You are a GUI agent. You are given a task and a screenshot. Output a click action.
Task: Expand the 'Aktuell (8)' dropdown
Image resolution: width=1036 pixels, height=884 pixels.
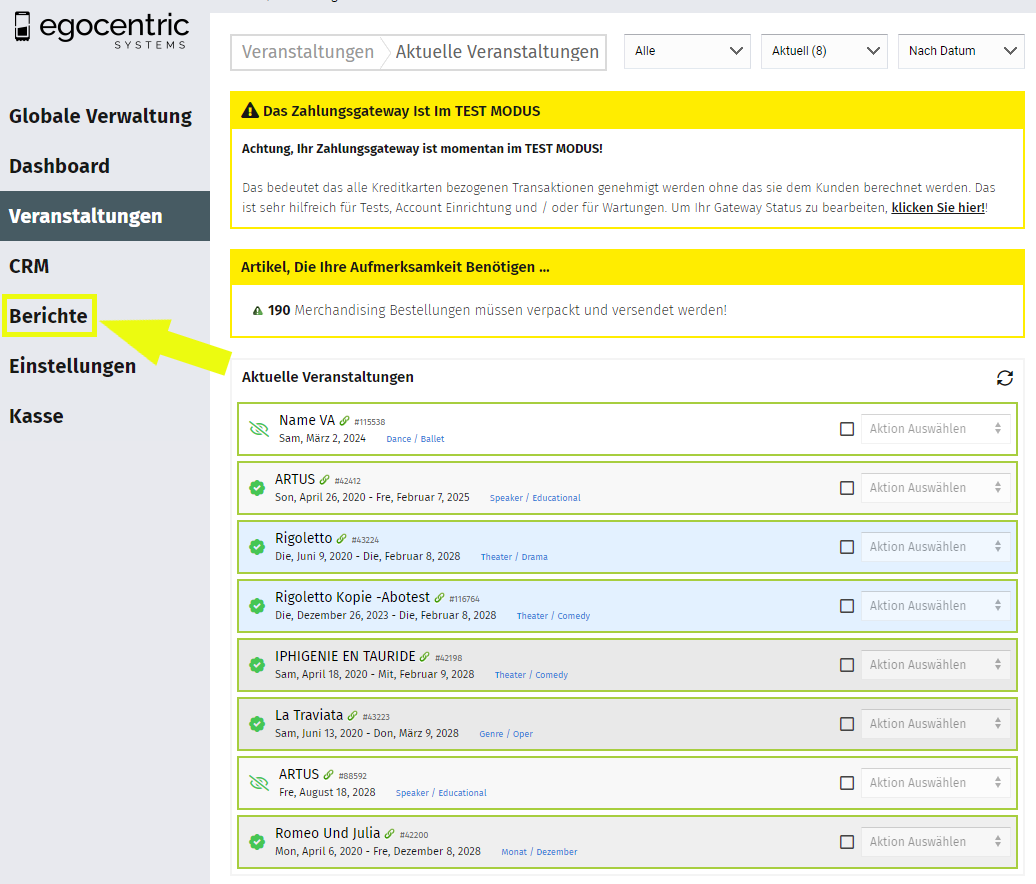tap(824, 51)
